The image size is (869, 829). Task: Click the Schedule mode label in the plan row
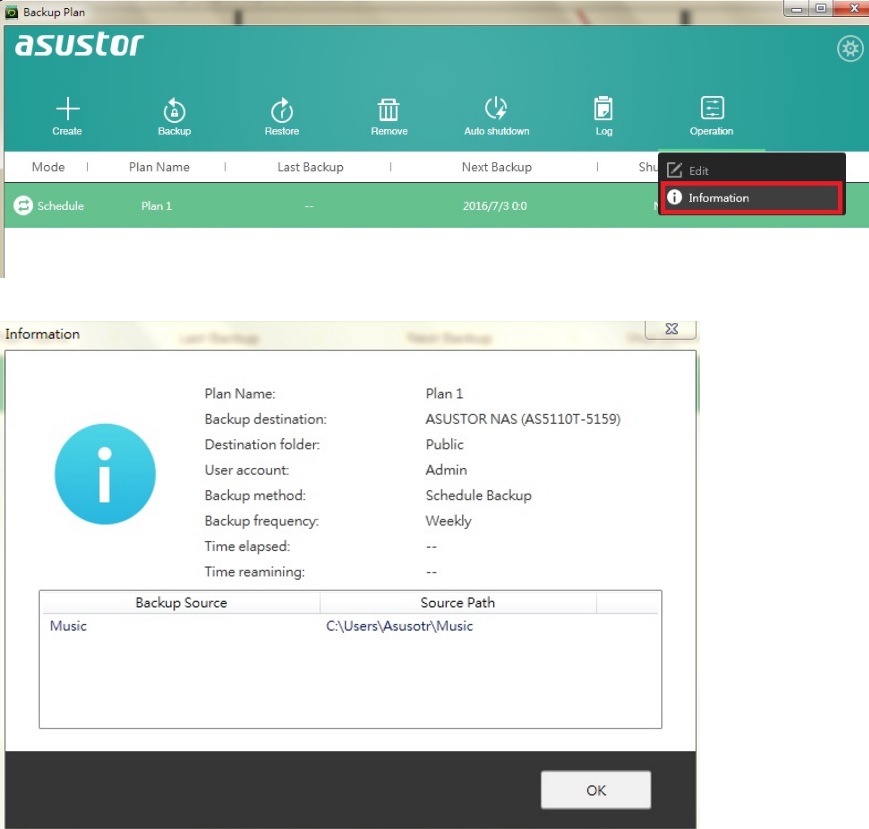(60, 206)
